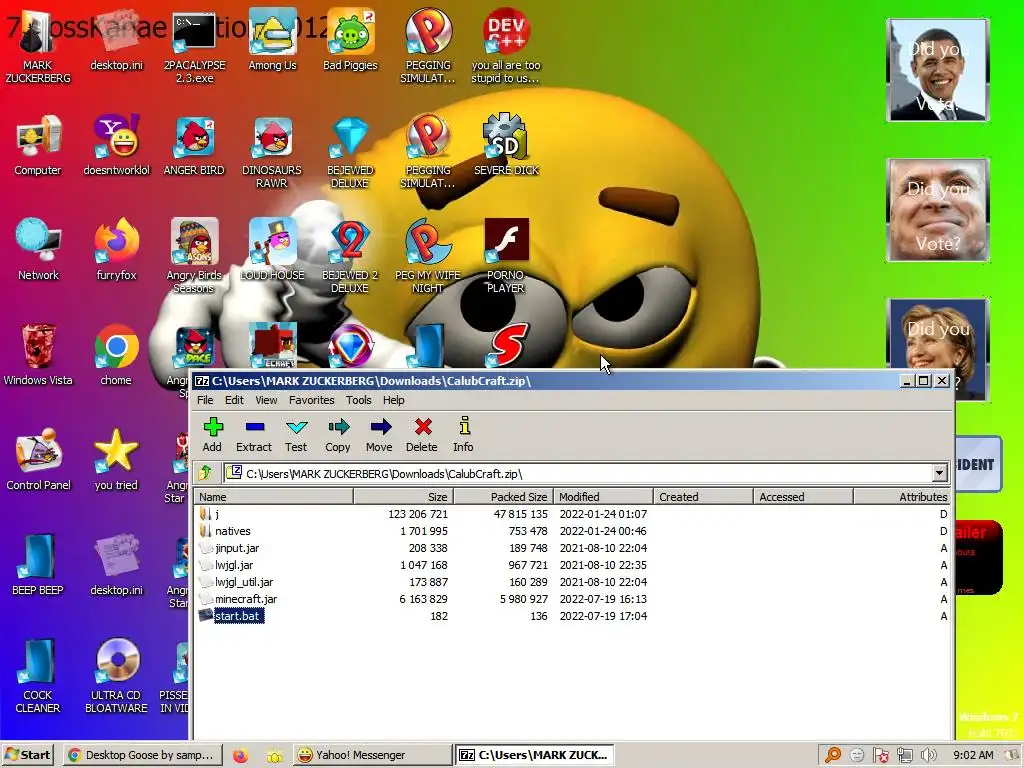Open the File menu in 7-Zip
1024x768 pixels.
205,400
